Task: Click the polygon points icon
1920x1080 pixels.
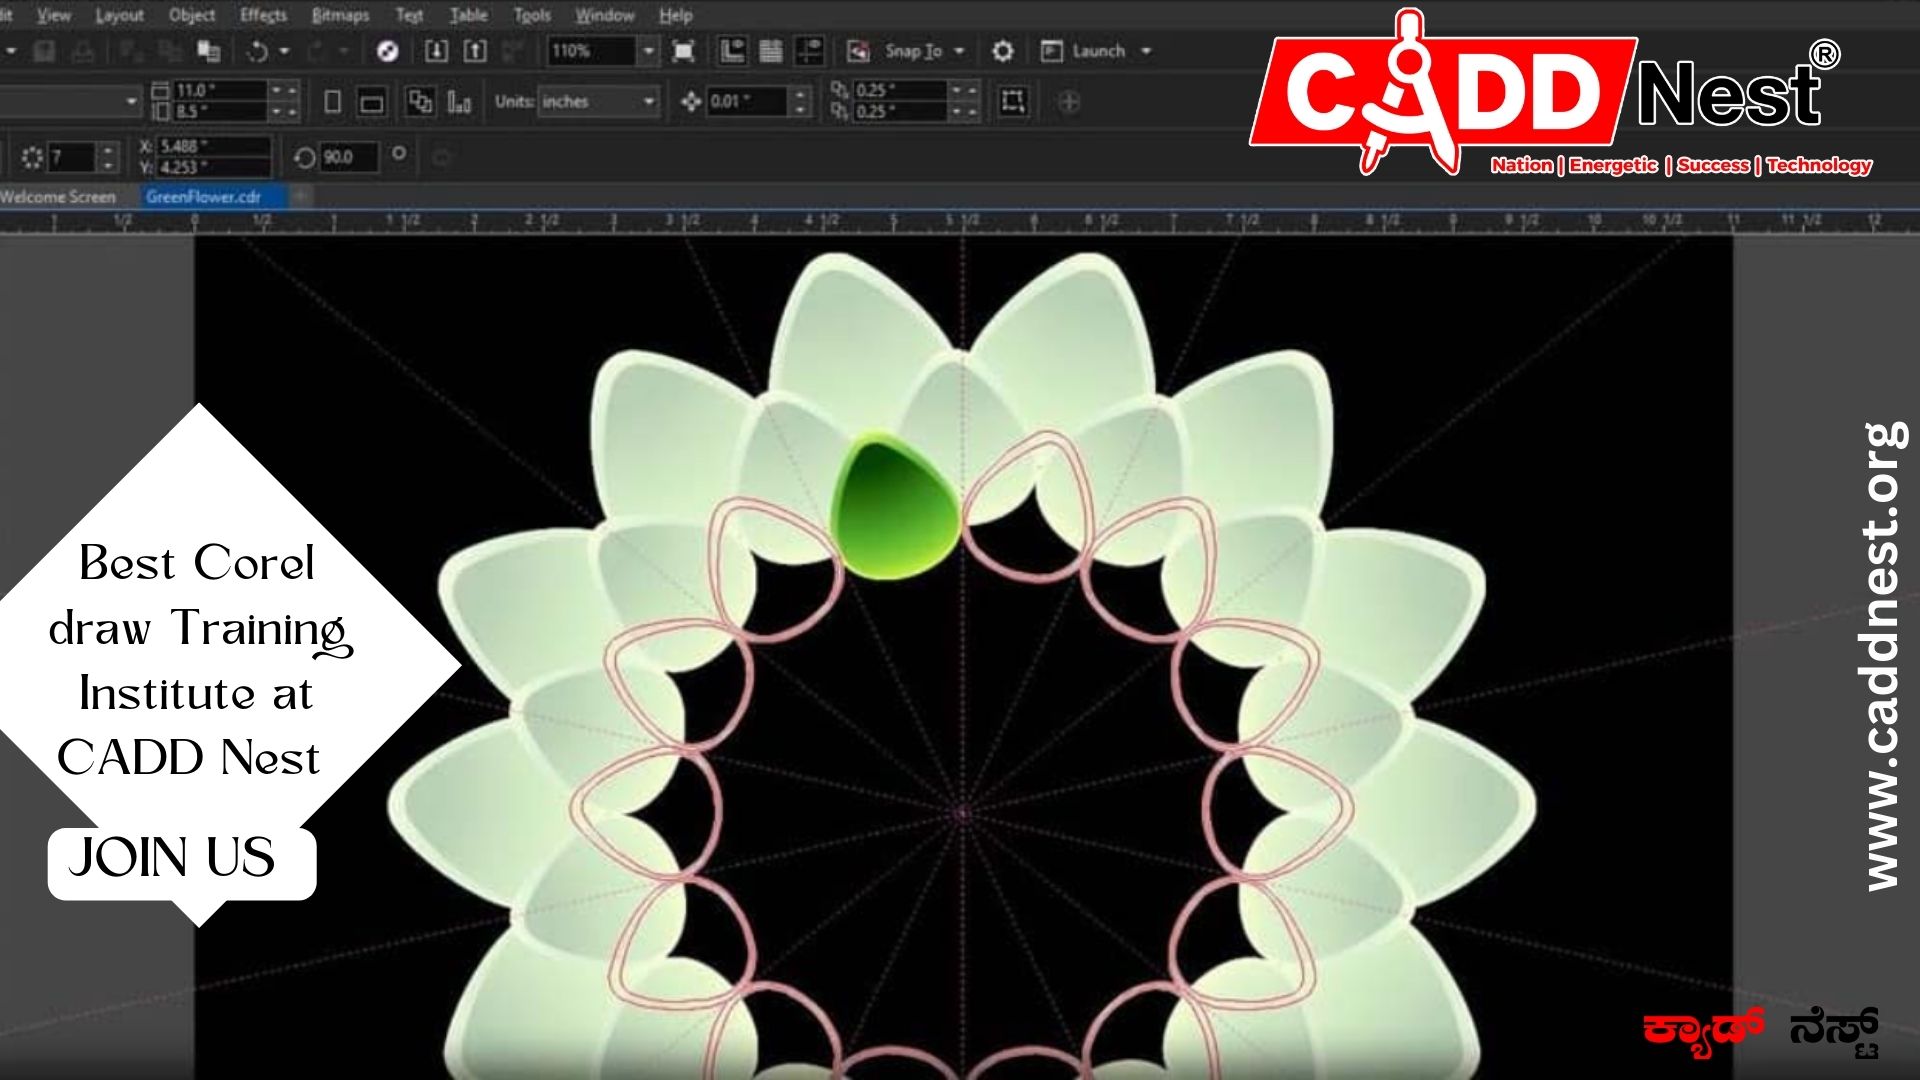Action: [x=32, y=157]
